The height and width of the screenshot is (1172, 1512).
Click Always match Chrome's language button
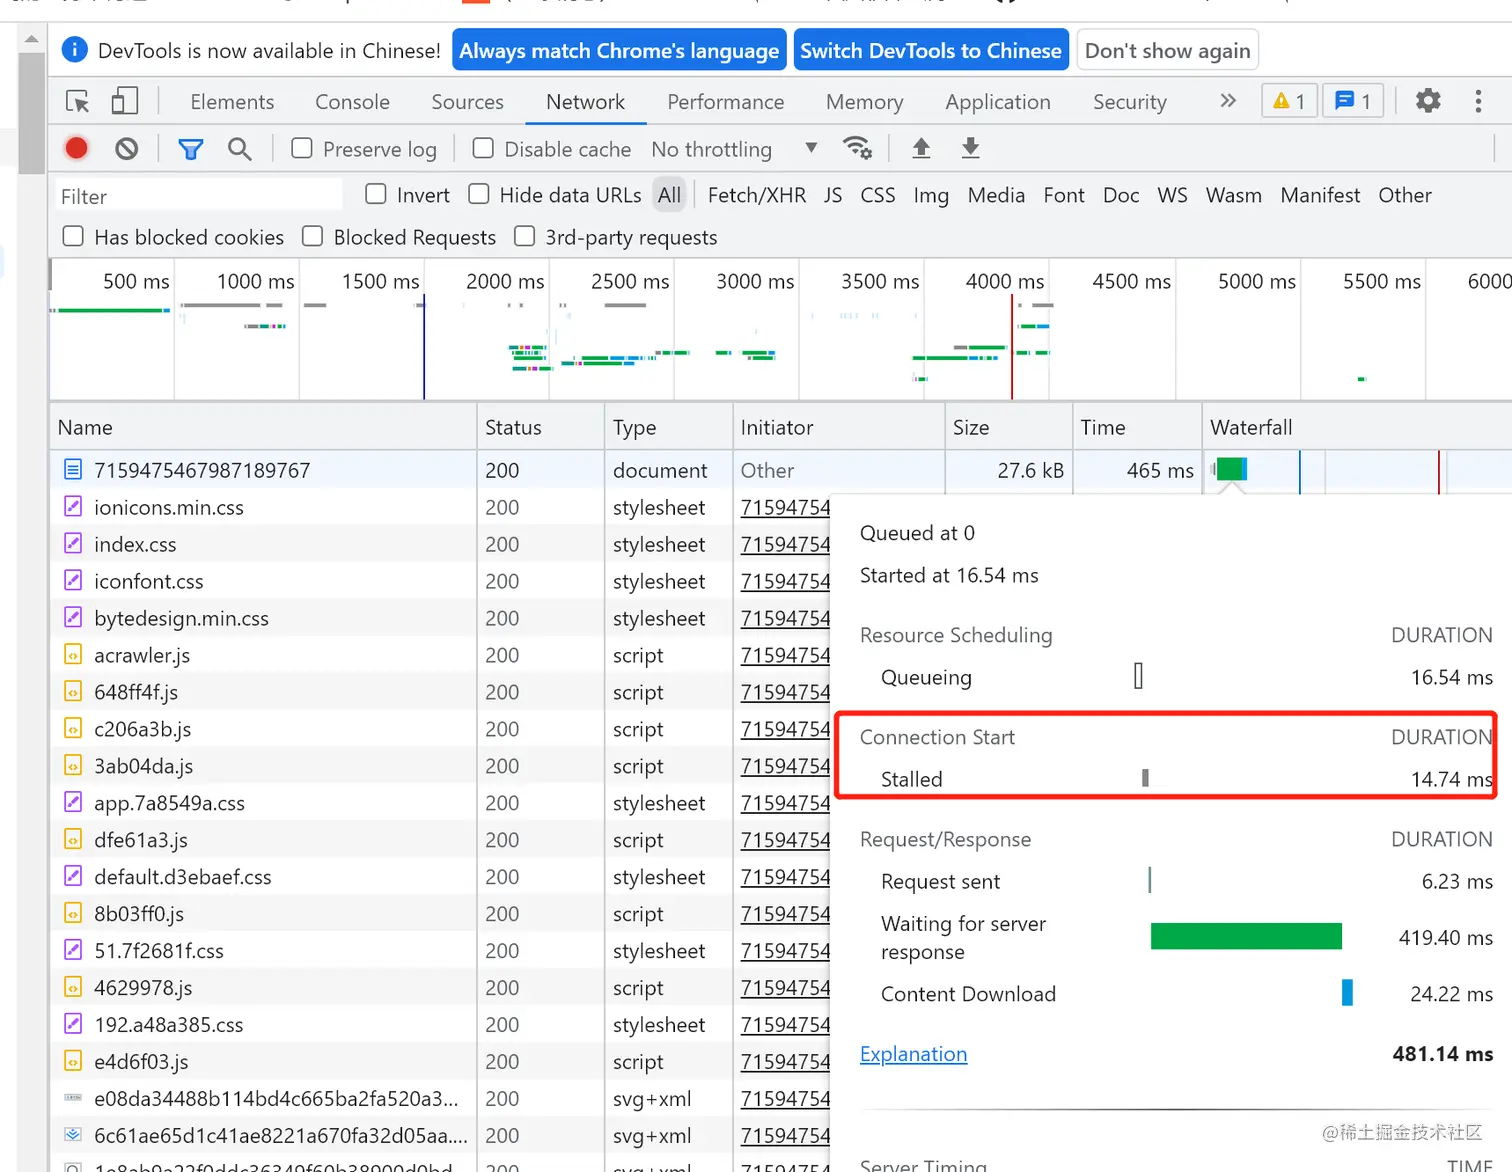619,50
